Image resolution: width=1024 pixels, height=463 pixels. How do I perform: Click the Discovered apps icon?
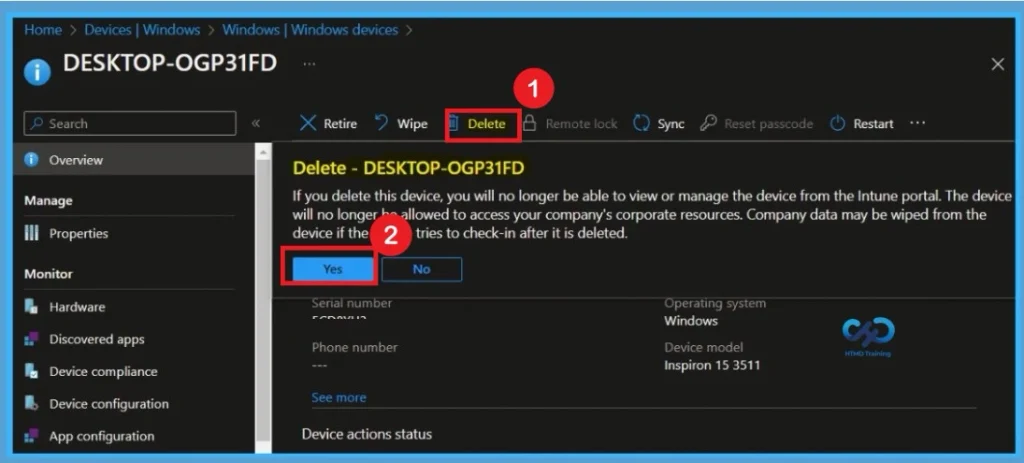click(x=31, y=339)
